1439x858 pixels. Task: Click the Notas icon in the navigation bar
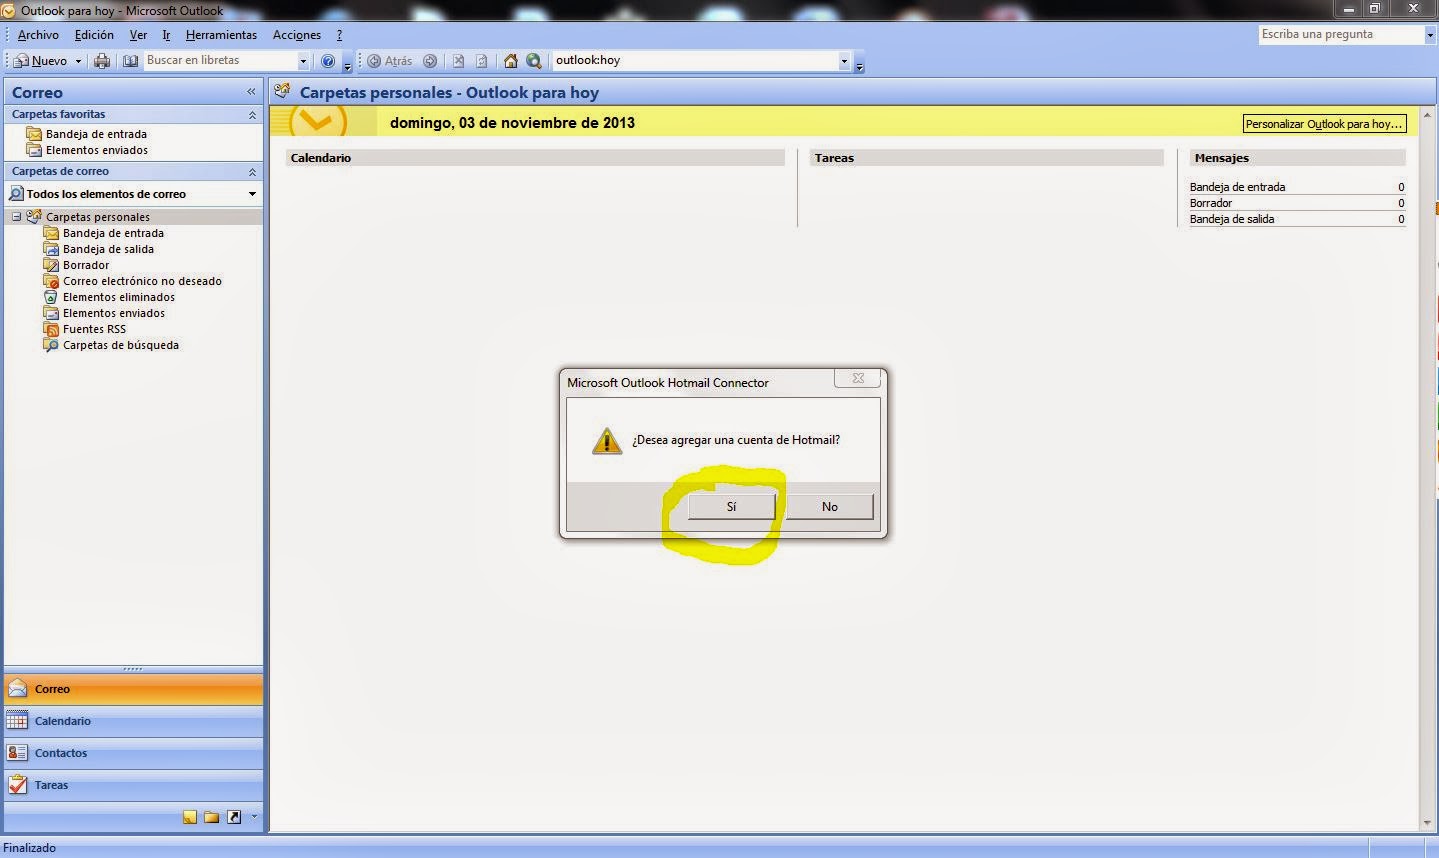(189, 817)
